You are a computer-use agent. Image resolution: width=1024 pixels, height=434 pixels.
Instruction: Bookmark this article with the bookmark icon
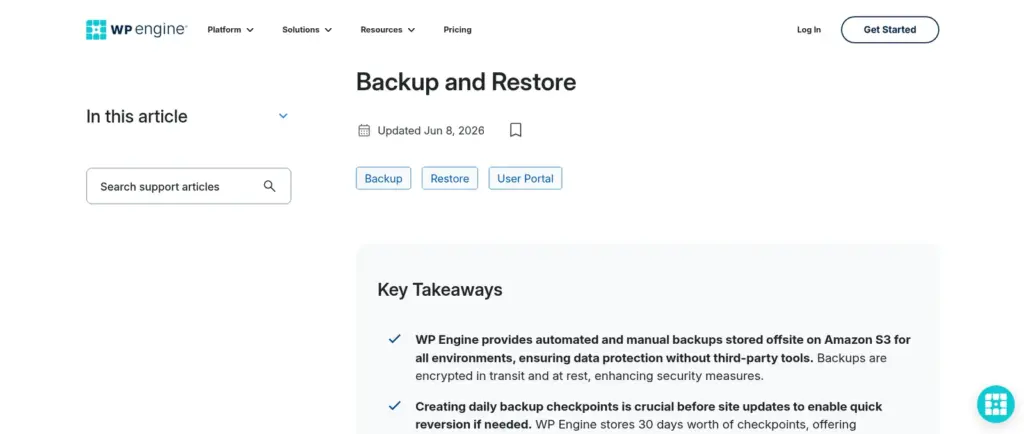pos(515,130)
